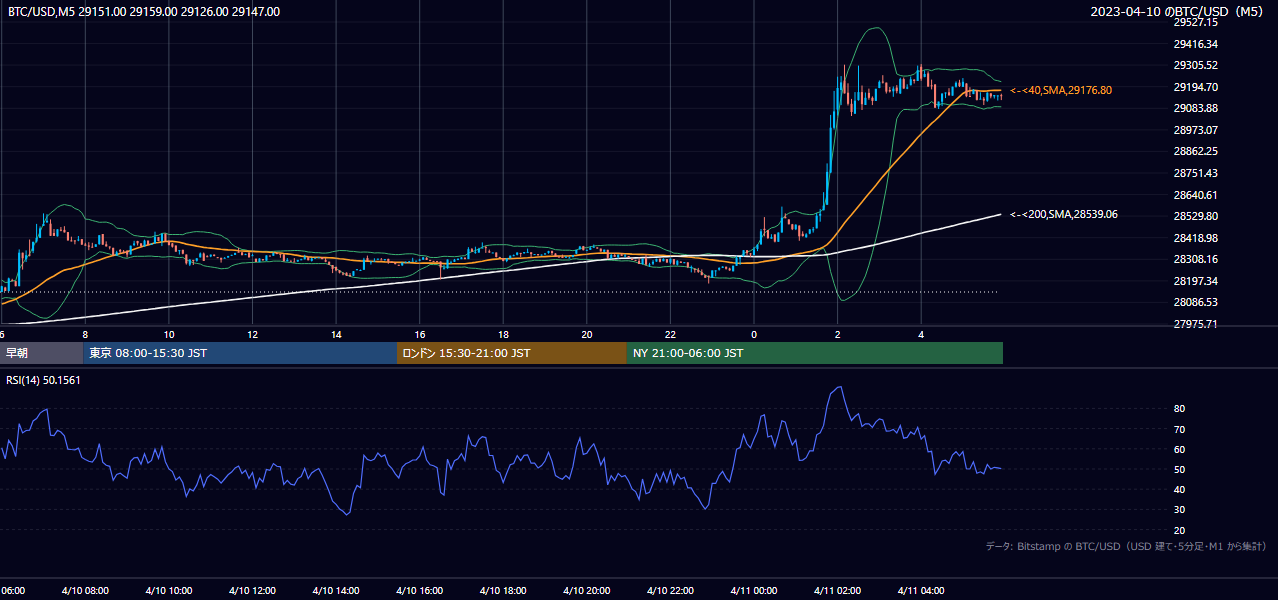Image resolution: width=1278 pixels, height=600 pixels.
Task: Click price axis label 28640.61
Action: pos(1196,195)
